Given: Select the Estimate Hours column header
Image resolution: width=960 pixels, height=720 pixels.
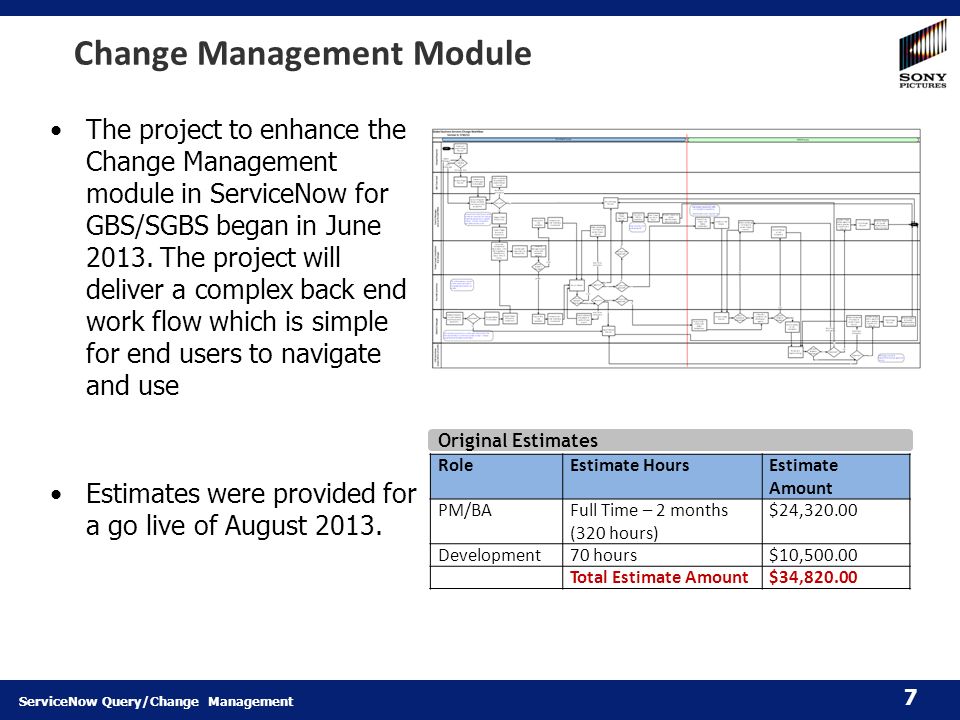Looking at the screenshot, I should (662, 476).
